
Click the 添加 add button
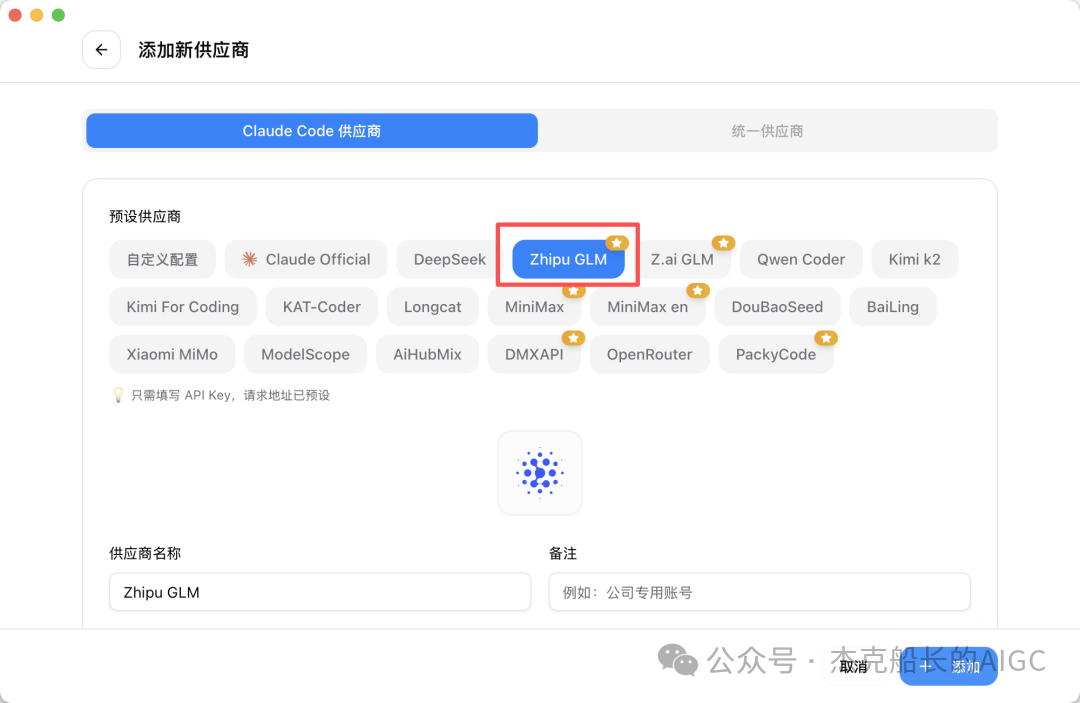pyautogui.click(x=948, y=667)
